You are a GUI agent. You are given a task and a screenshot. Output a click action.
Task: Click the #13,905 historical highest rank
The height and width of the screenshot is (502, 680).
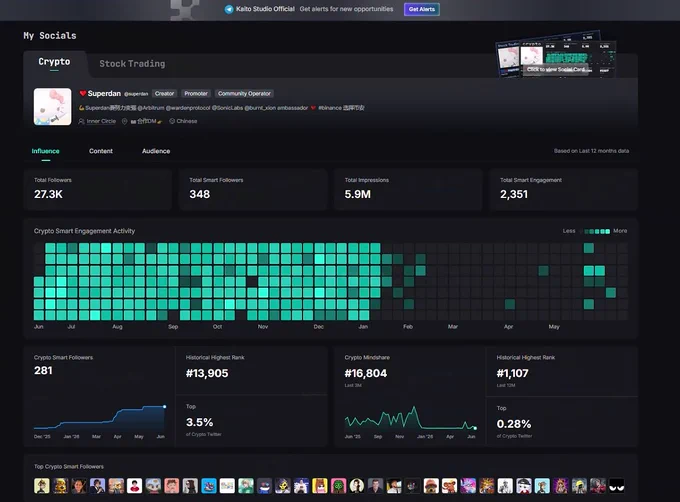pyautogui.click(x=207, y=373)
